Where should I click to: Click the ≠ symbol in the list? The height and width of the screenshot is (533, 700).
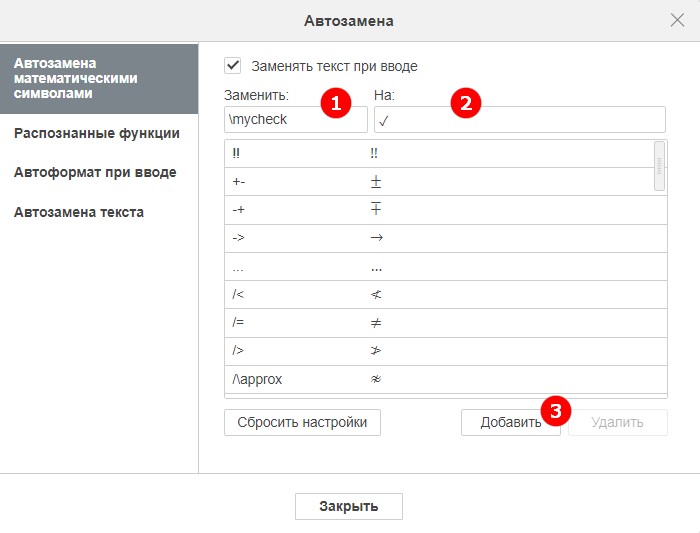point(376,323)
